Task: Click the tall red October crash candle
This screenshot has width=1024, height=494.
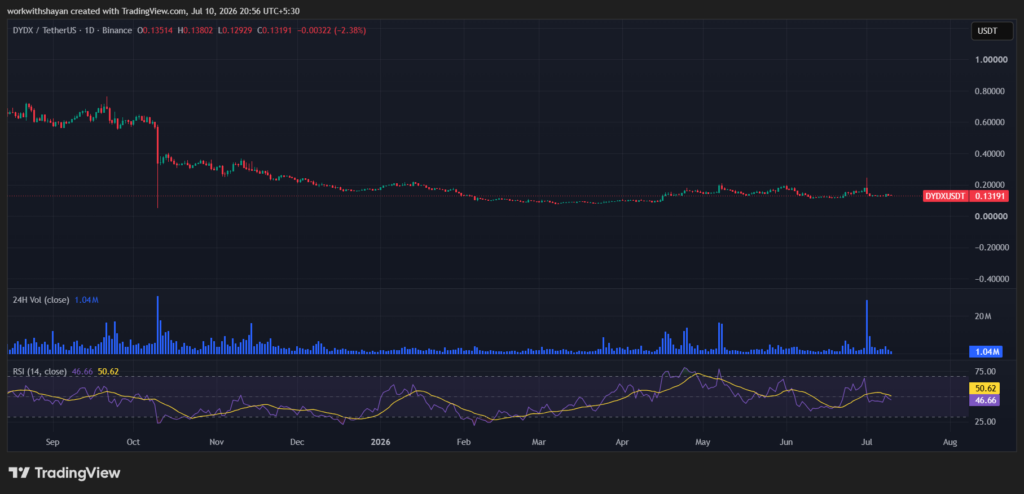Action: pyautogui.click(x=158, y=167)
